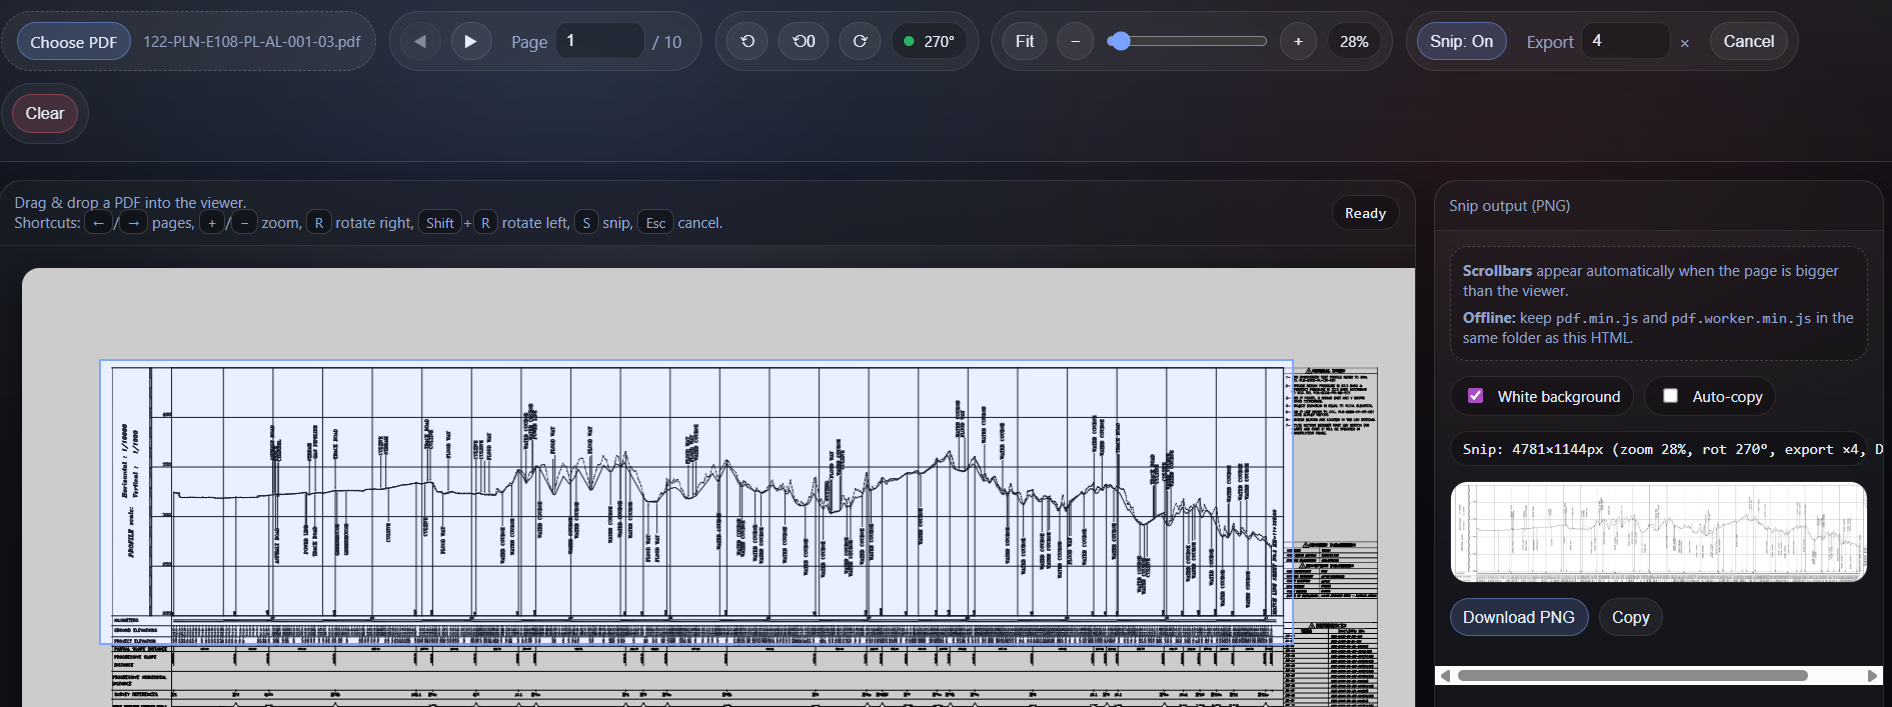Copy the snip to clipboard

(x=1630, y=617)
